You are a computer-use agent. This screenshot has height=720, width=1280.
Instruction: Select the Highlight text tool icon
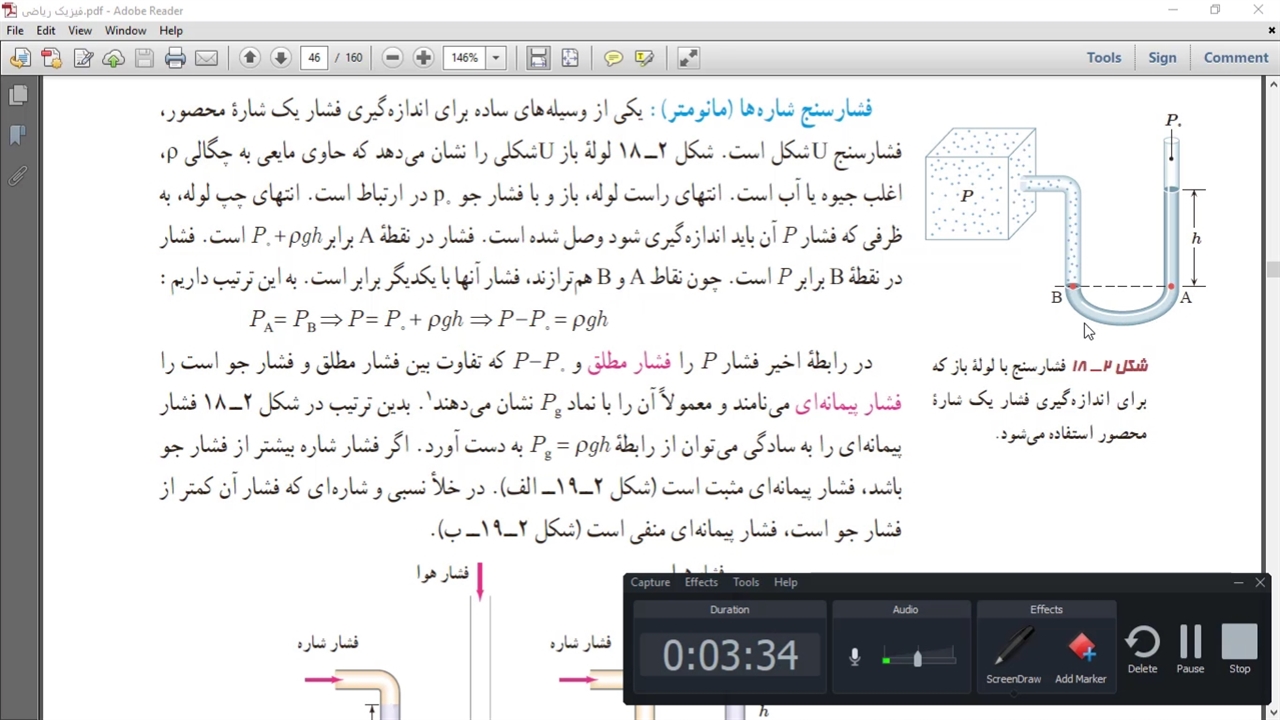pos(644,58)
